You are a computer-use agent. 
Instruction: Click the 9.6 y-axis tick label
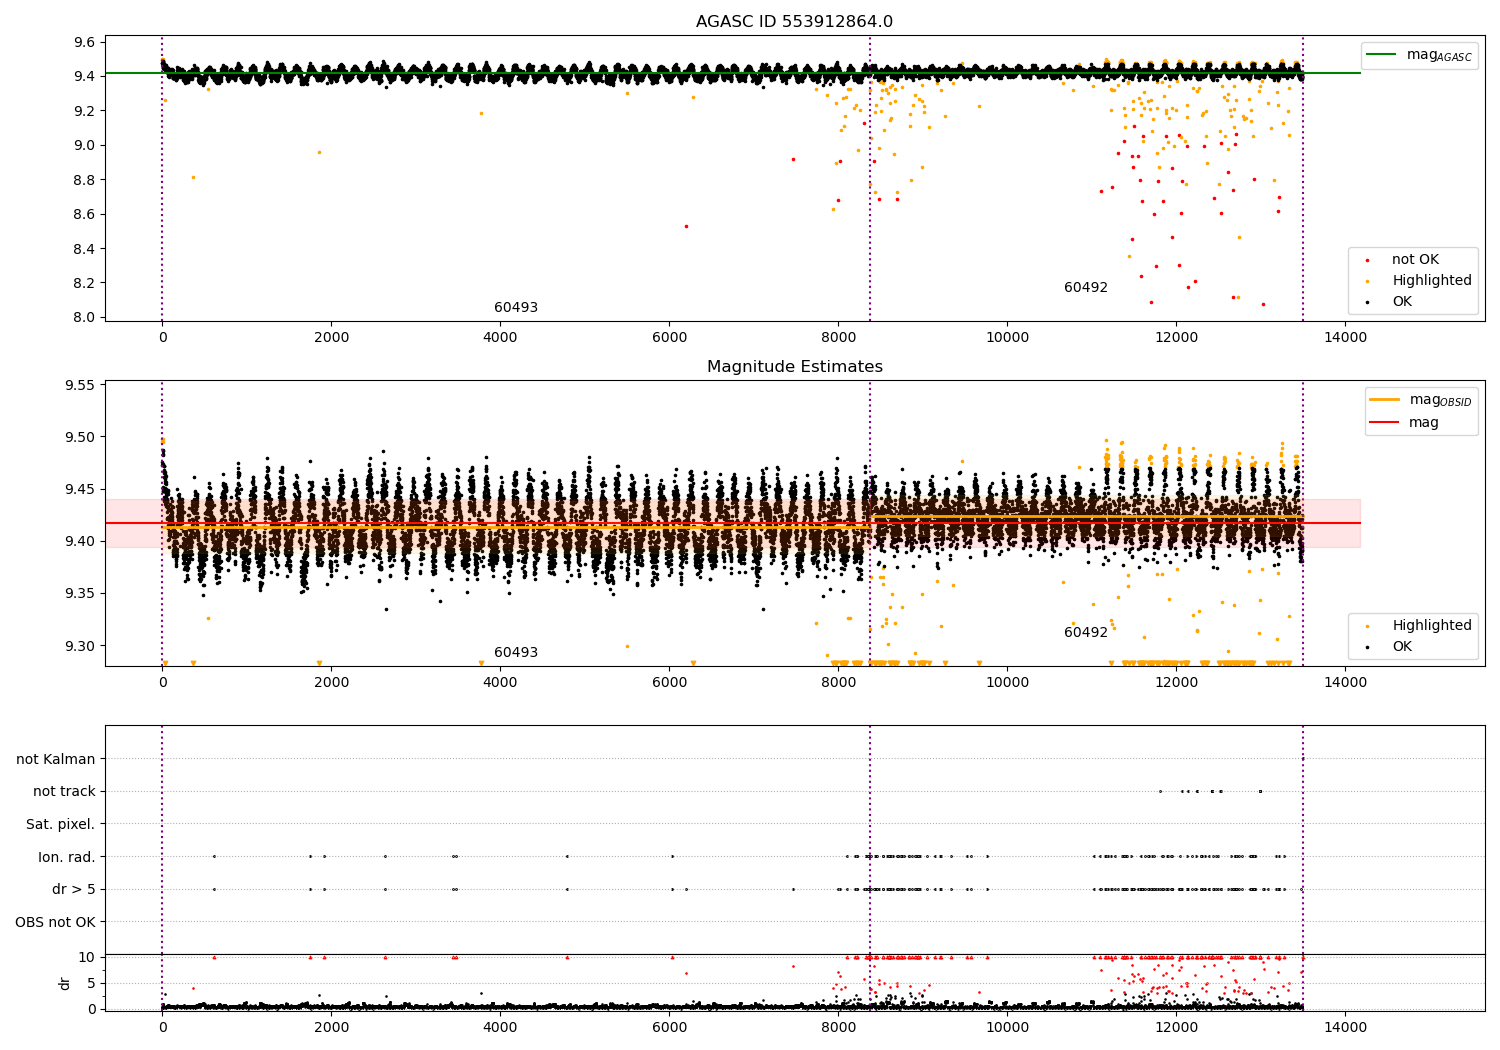click(84, 42)
